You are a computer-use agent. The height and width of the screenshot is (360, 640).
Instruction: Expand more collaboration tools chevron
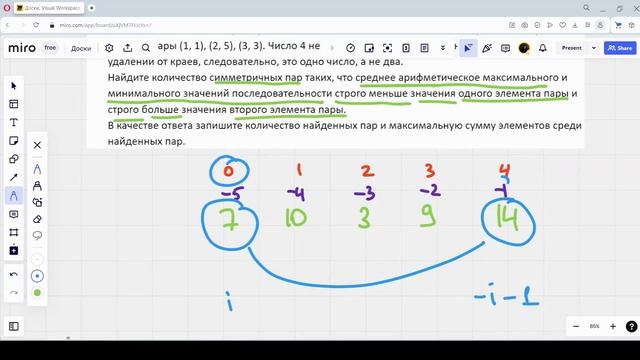442,48
